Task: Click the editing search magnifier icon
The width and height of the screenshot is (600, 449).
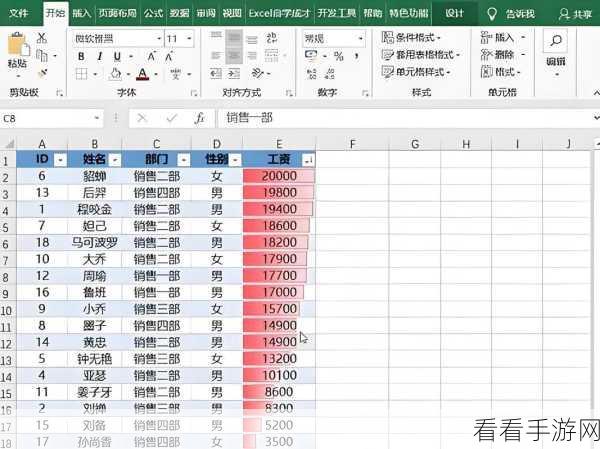Action: point(556,41)
